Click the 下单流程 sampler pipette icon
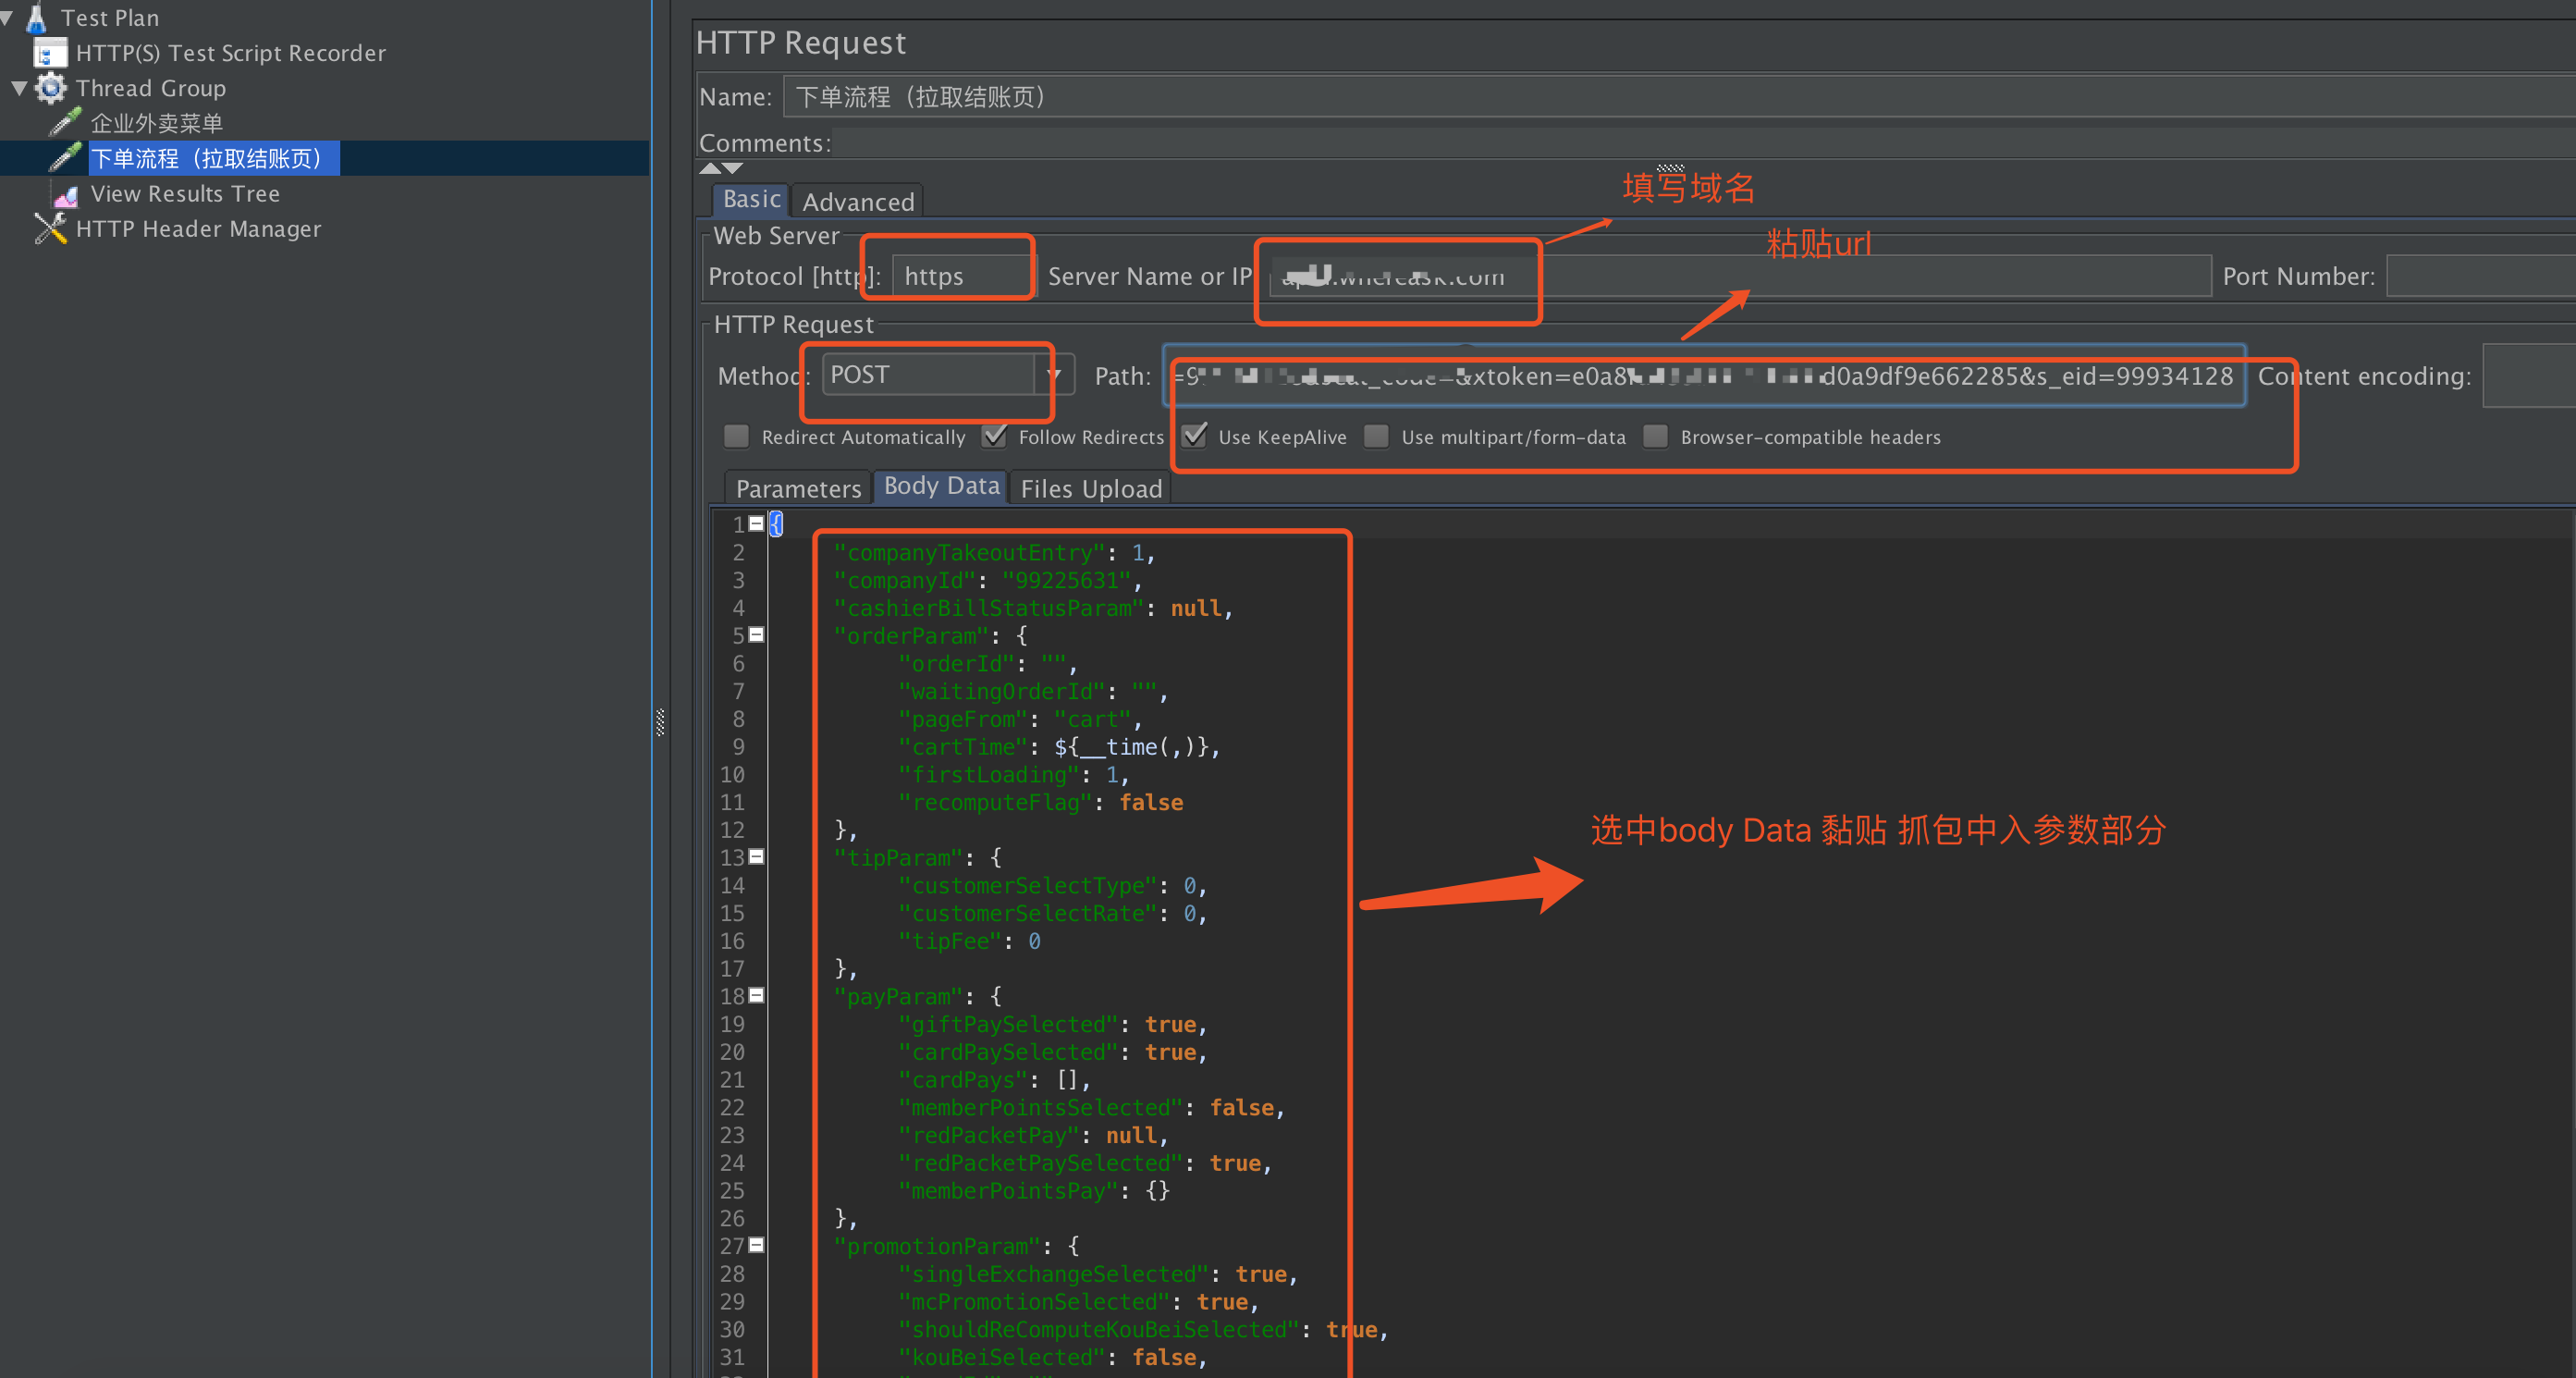2576x1378 pixels. pyautogui.click(x=65, y=158)
